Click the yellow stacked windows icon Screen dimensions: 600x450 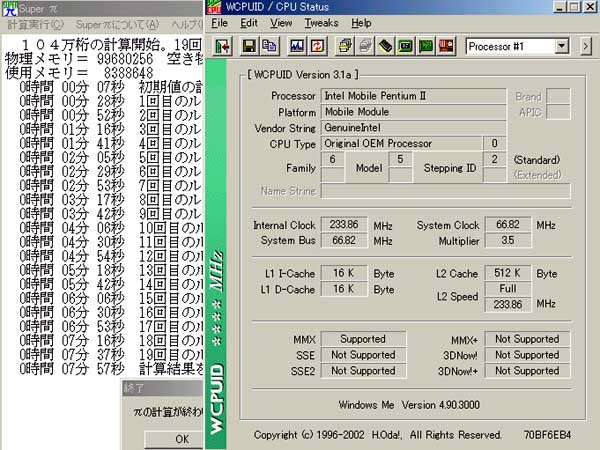coord(345,47)
